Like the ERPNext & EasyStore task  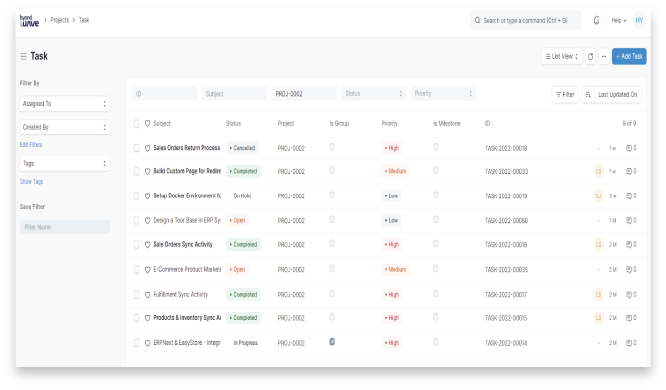click(x=147, y=343)
